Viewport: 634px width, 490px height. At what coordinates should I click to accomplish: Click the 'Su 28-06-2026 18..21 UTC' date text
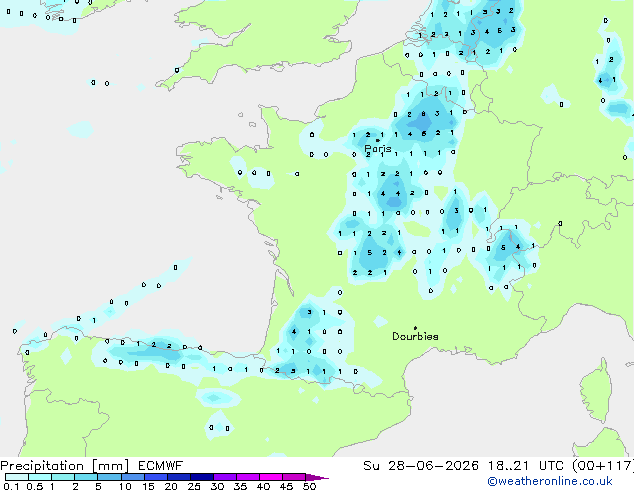click(x=463, y=466)
